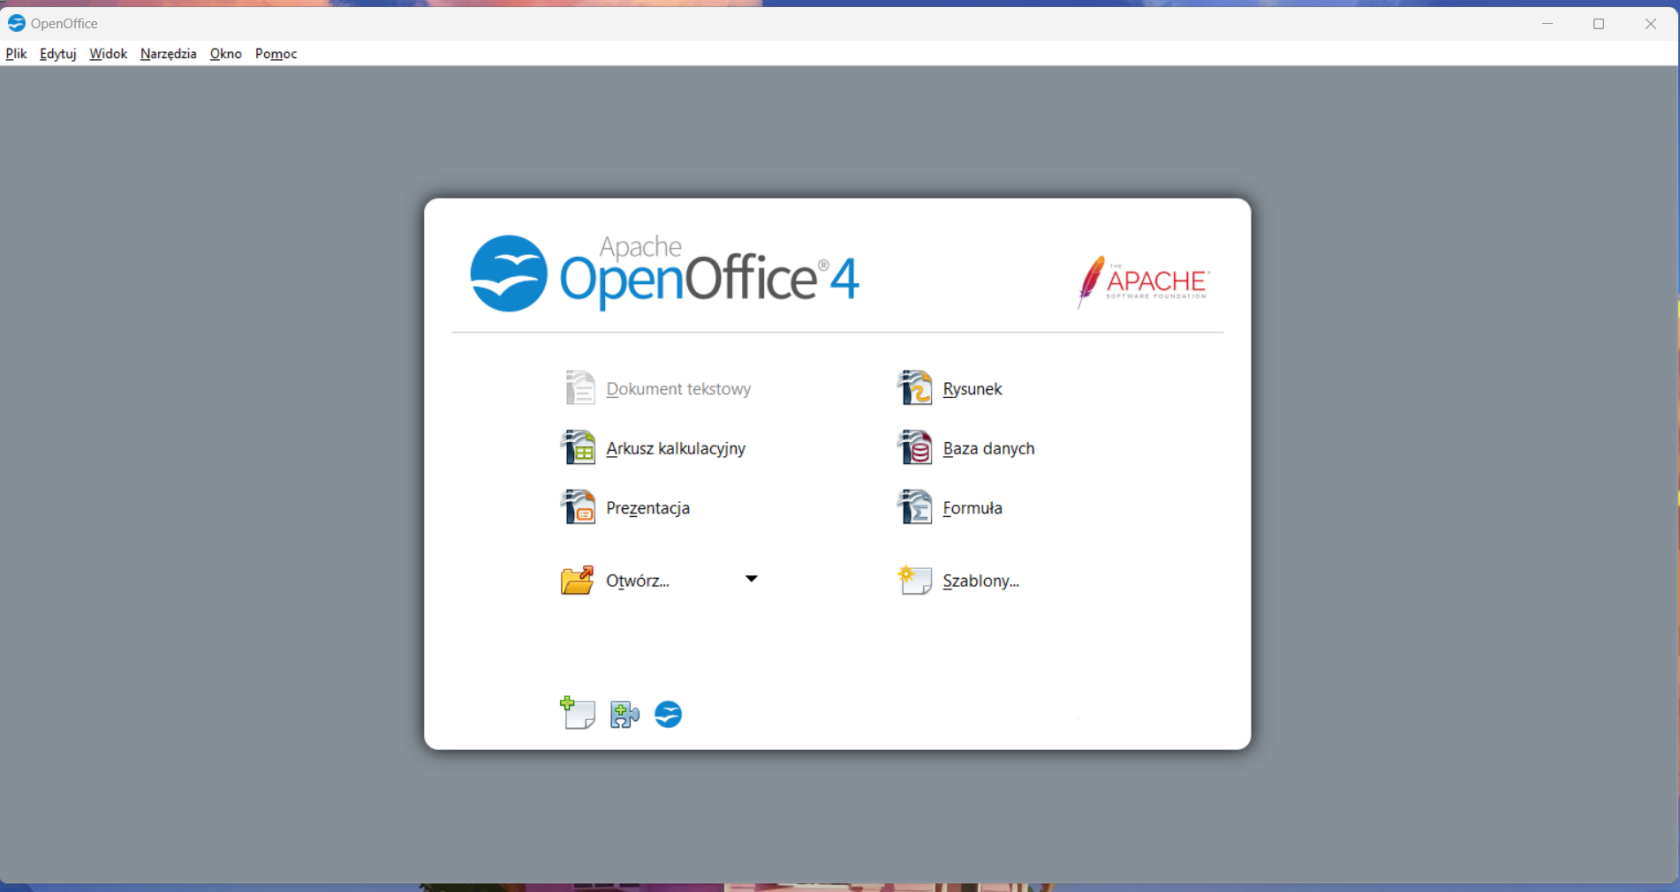Close the OpenOffice window
This screenshot has height=892, width=1680.
[1651, 23]
